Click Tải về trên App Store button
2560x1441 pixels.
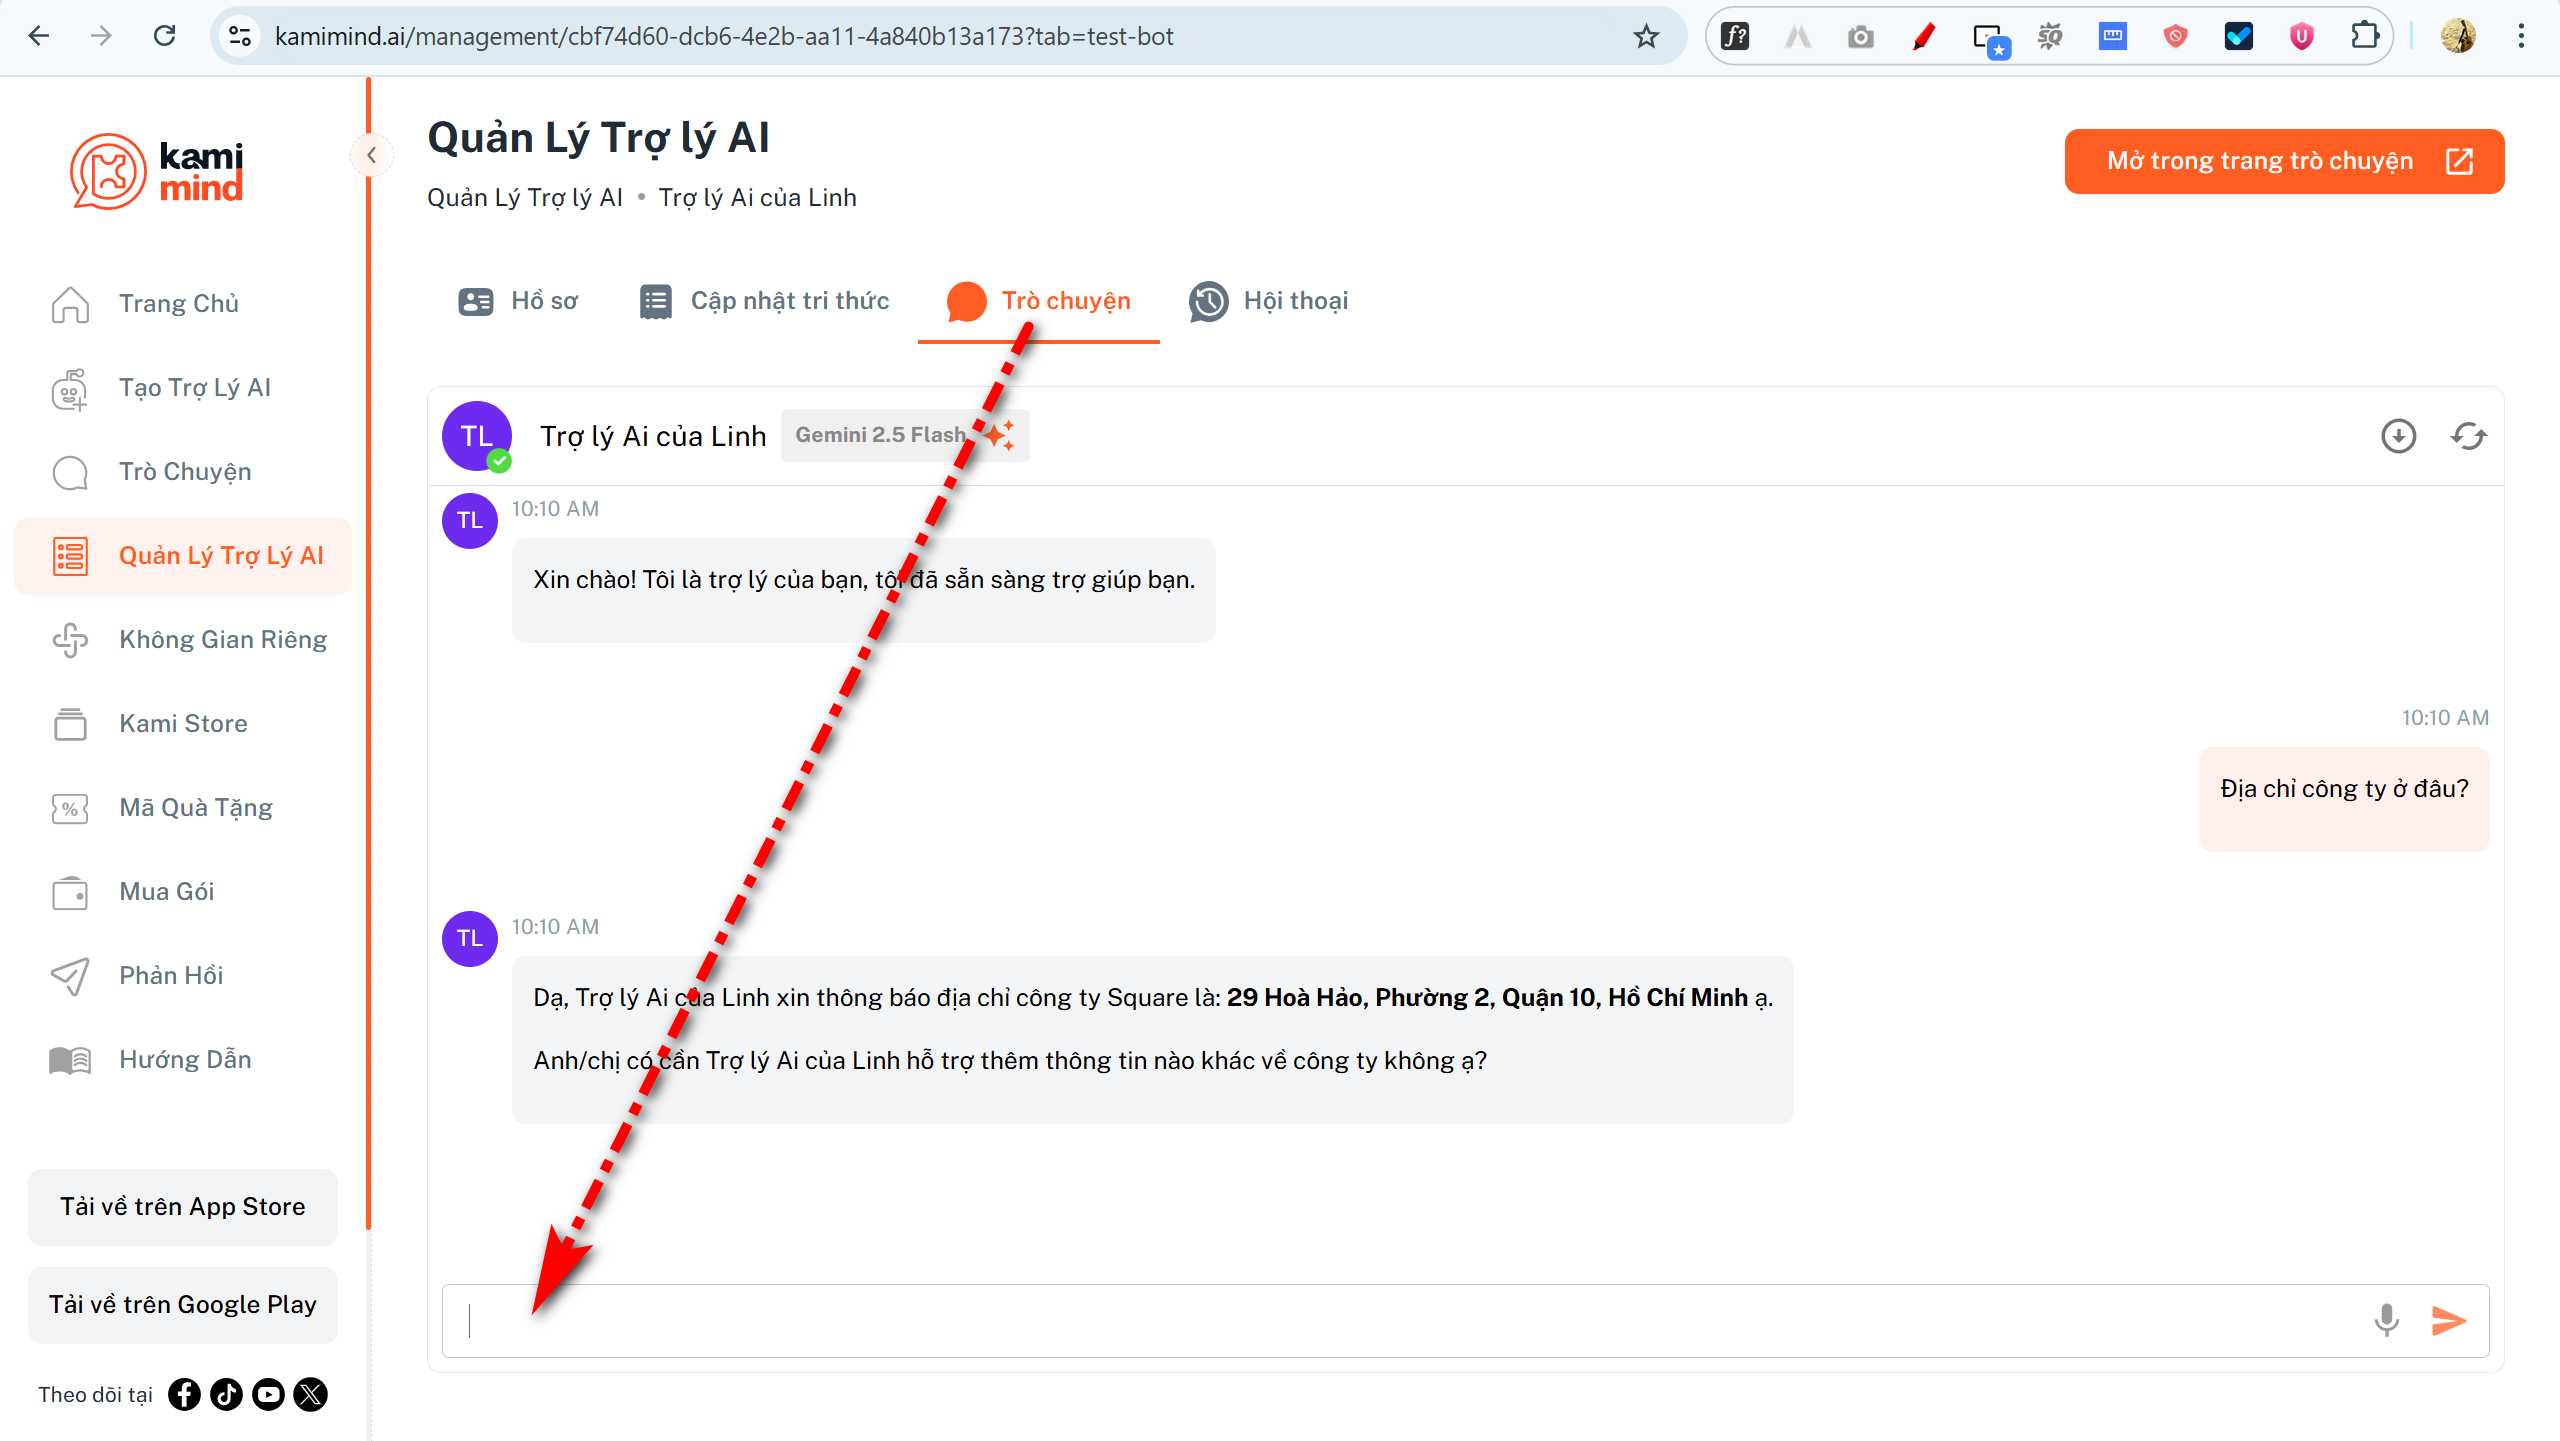183,1207
